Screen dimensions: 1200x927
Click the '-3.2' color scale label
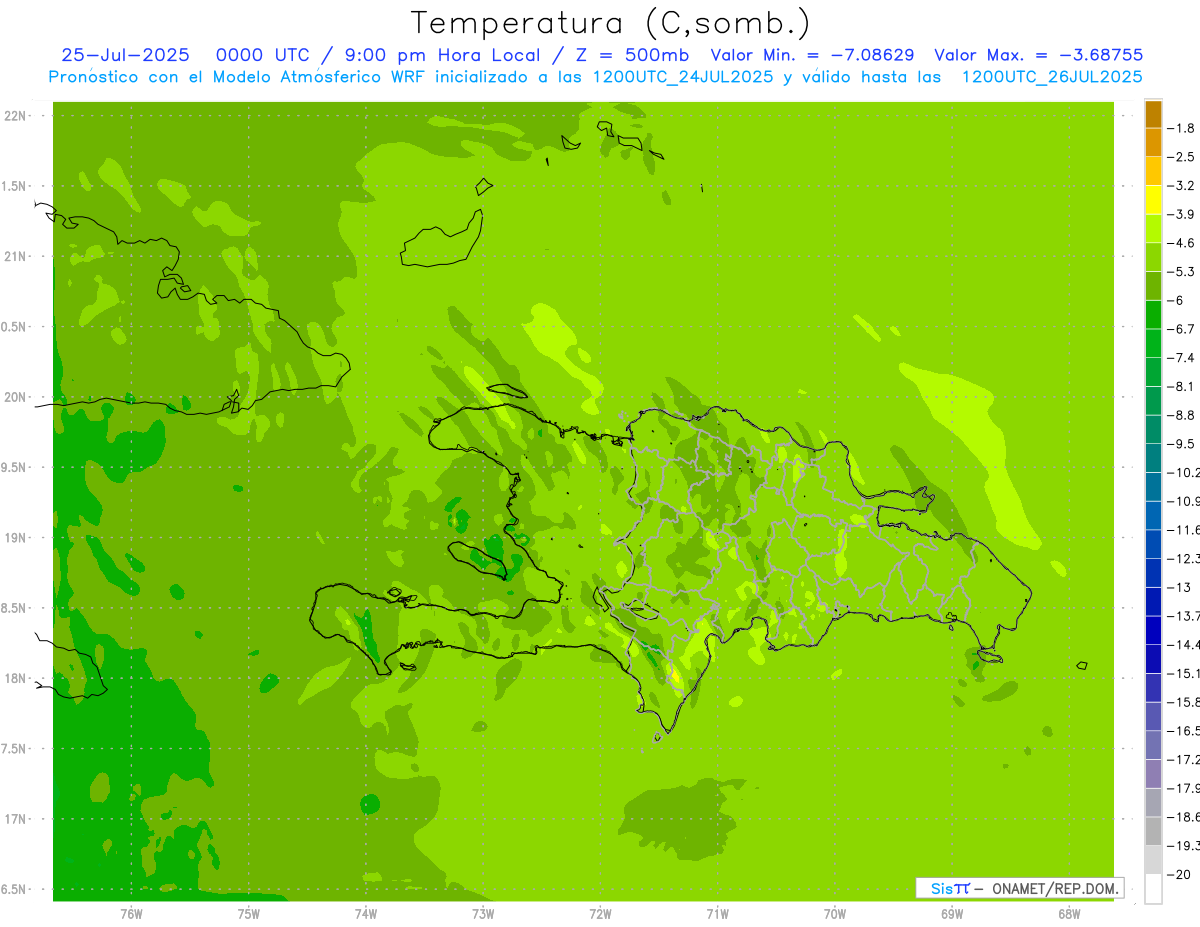tap(1181, 186)
